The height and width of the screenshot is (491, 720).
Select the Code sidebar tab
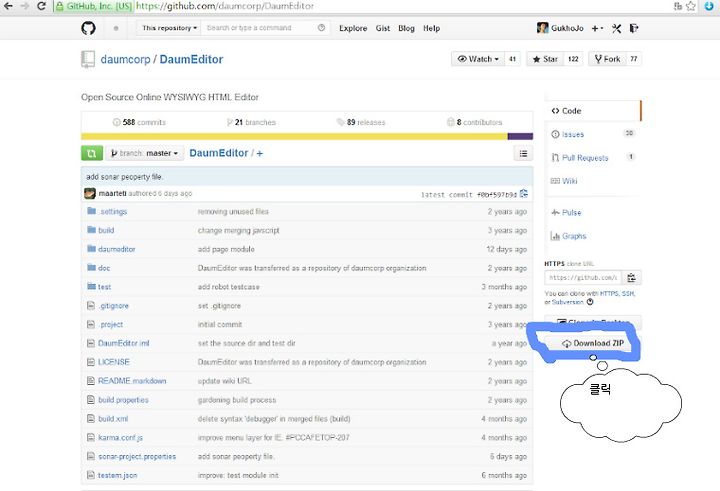click(592, 111)
